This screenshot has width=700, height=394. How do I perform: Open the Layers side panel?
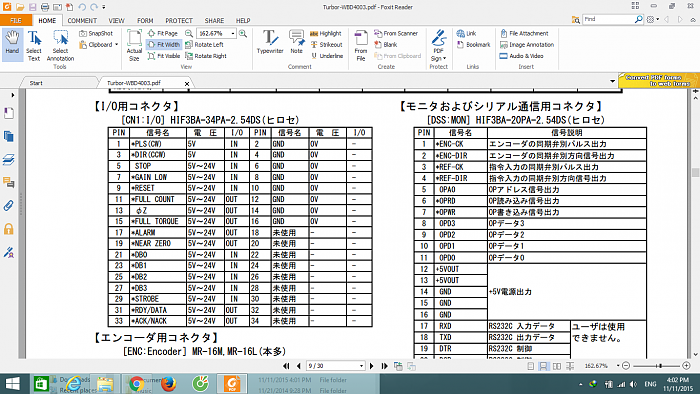pyautogui.click(x=8, y=159)
